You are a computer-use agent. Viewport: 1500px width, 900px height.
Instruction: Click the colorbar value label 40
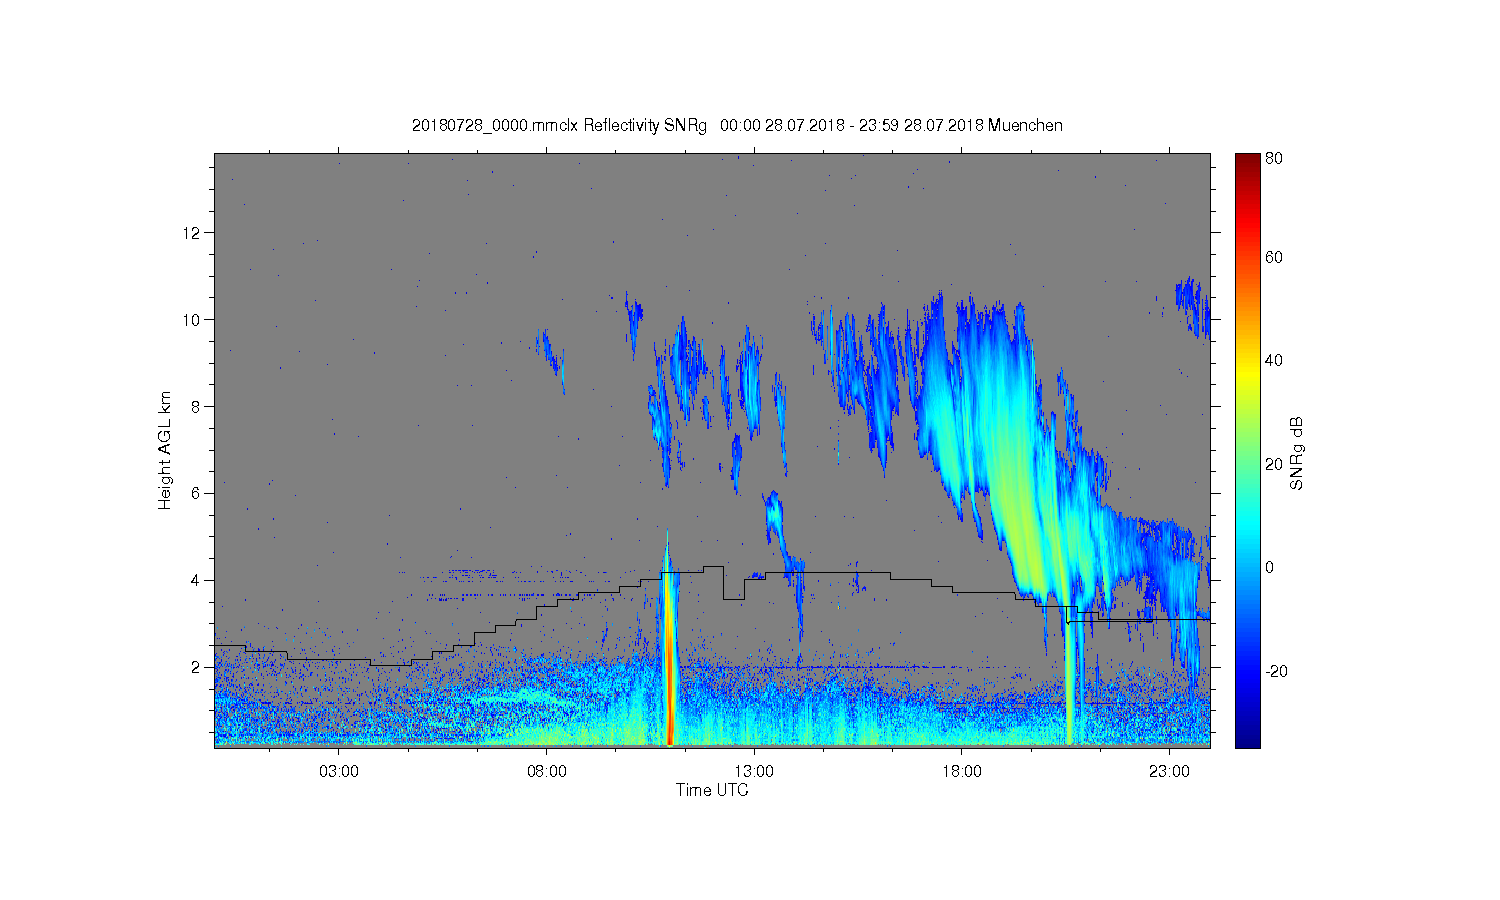(1274, 361)
